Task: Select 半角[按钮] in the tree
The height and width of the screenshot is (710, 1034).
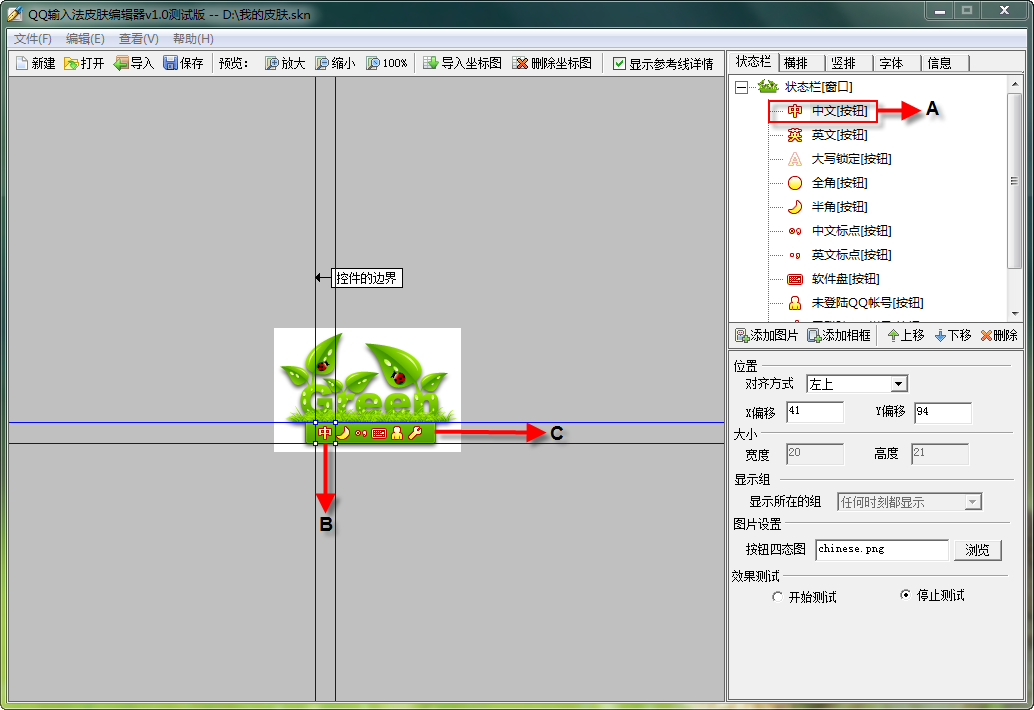Action: coord(839,207)
